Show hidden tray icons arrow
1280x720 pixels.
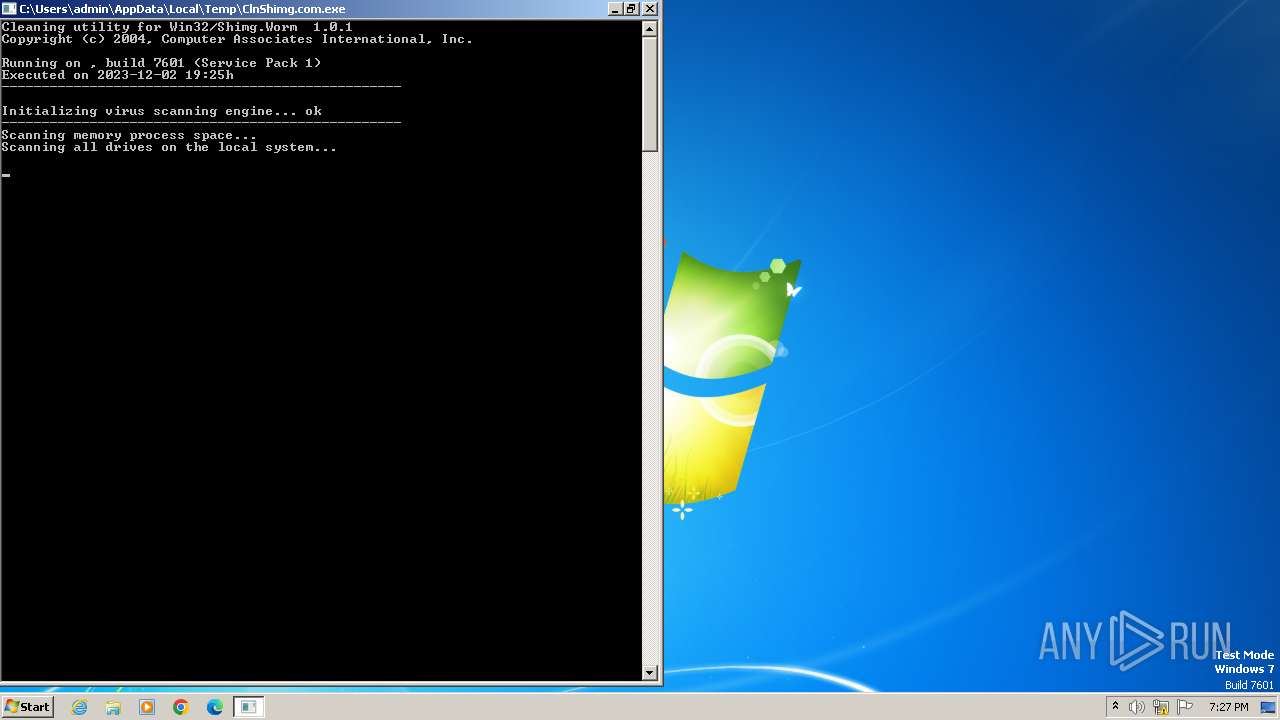(1115, 707)
